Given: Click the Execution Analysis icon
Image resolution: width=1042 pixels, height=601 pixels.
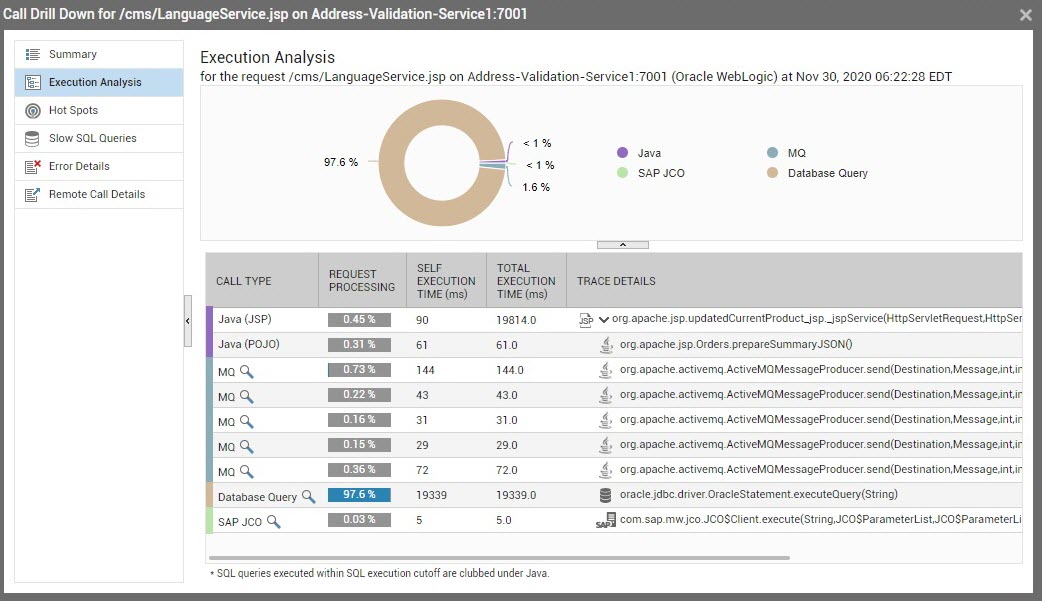Looking at the screenshot, I should coord(33,82).
